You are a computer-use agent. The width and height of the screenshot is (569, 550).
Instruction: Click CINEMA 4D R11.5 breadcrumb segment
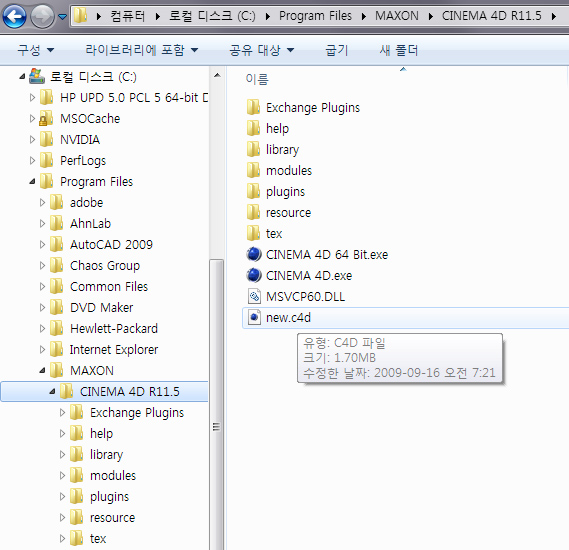tap(491, 16)
